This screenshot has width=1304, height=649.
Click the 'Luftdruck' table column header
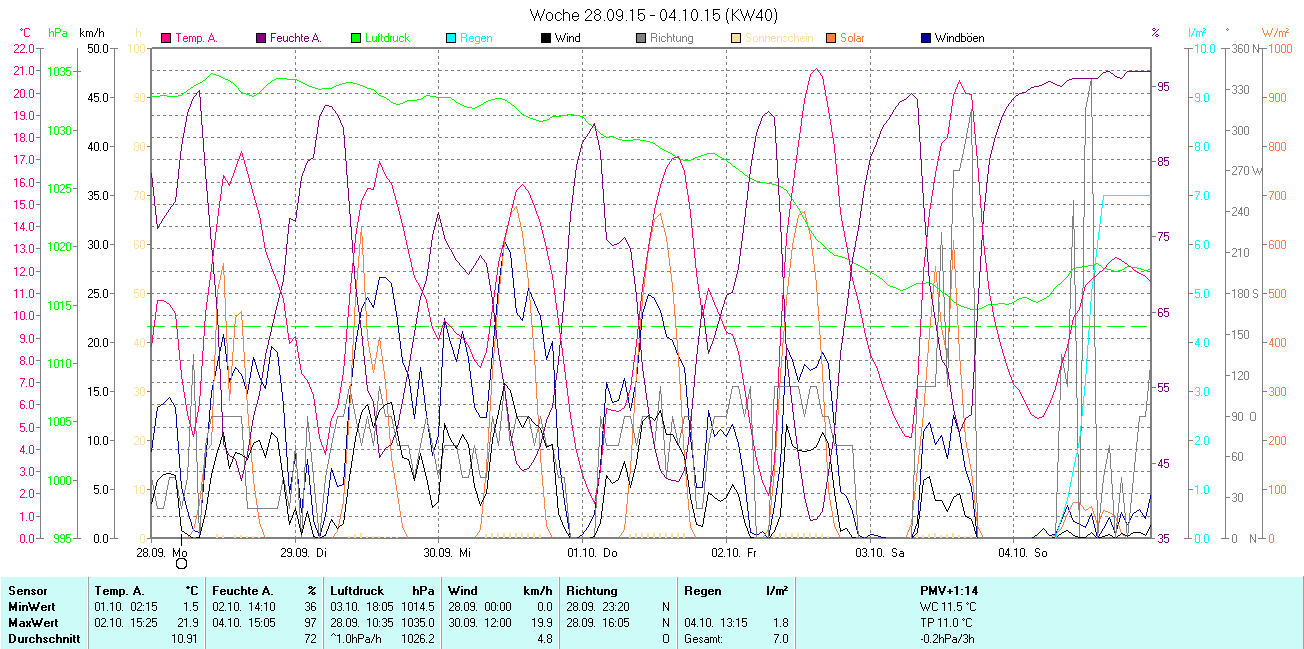click(x=356, y=591)
